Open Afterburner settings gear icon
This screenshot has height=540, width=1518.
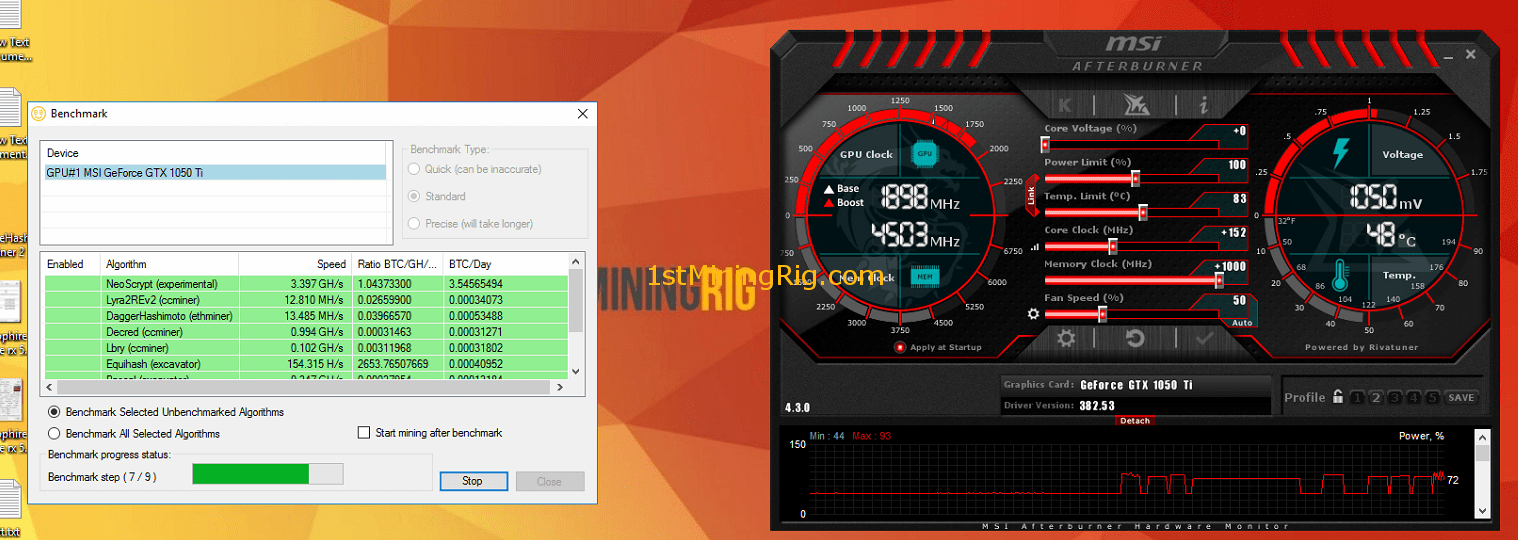pos(1067,338)
